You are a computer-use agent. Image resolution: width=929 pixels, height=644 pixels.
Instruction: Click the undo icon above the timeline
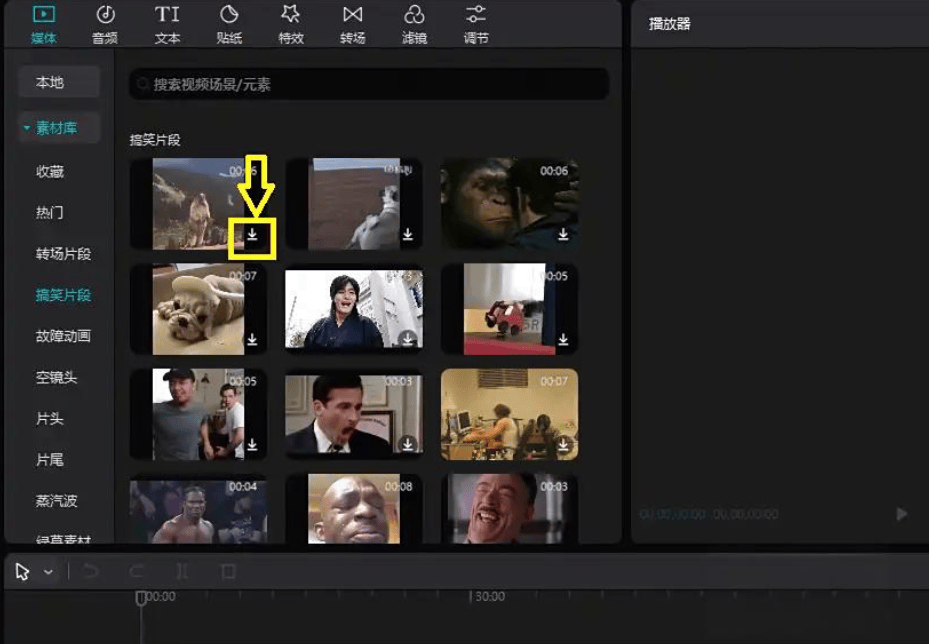89,571
